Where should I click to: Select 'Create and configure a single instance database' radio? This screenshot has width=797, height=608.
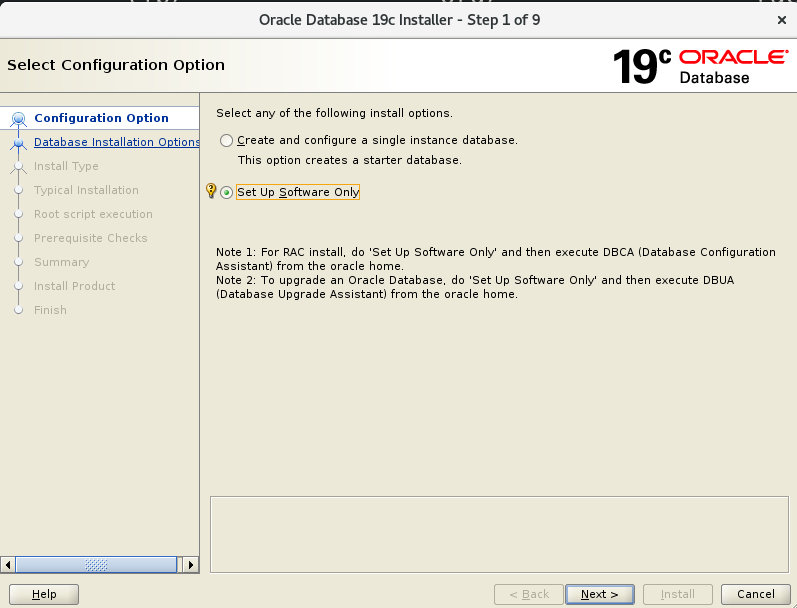[x=226, y=140]
